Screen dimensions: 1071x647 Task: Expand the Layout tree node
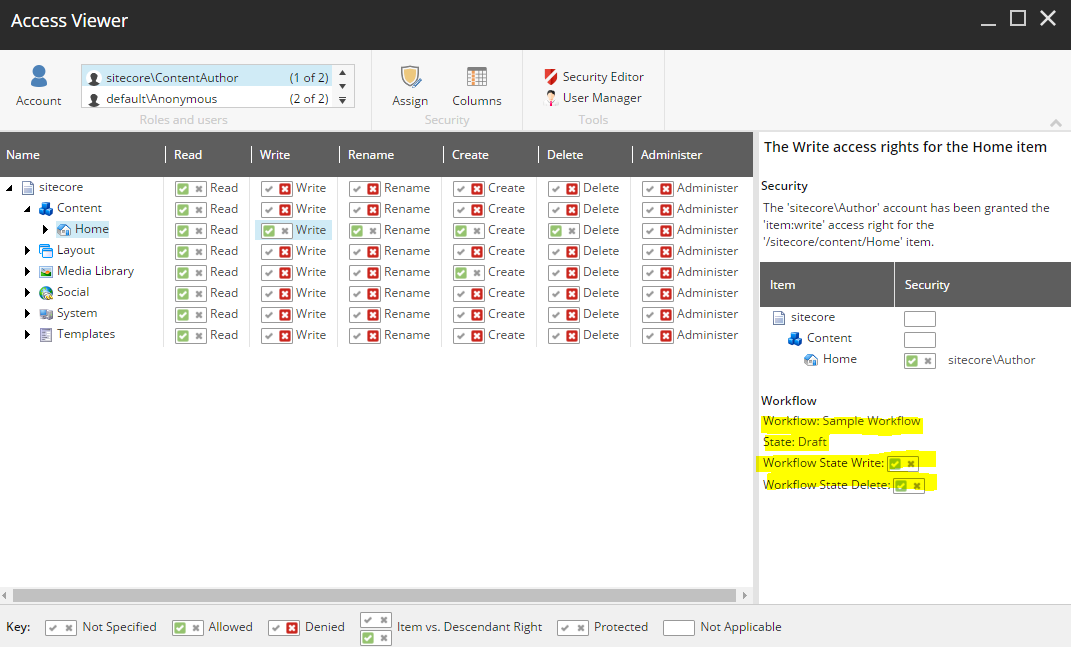27,251
